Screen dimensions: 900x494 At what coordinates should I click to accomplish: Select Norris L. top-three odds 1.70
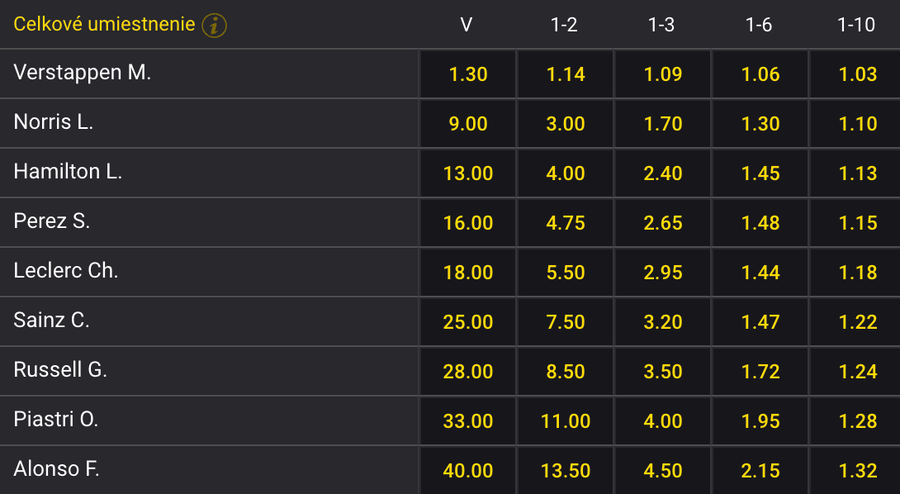[662, 123]
